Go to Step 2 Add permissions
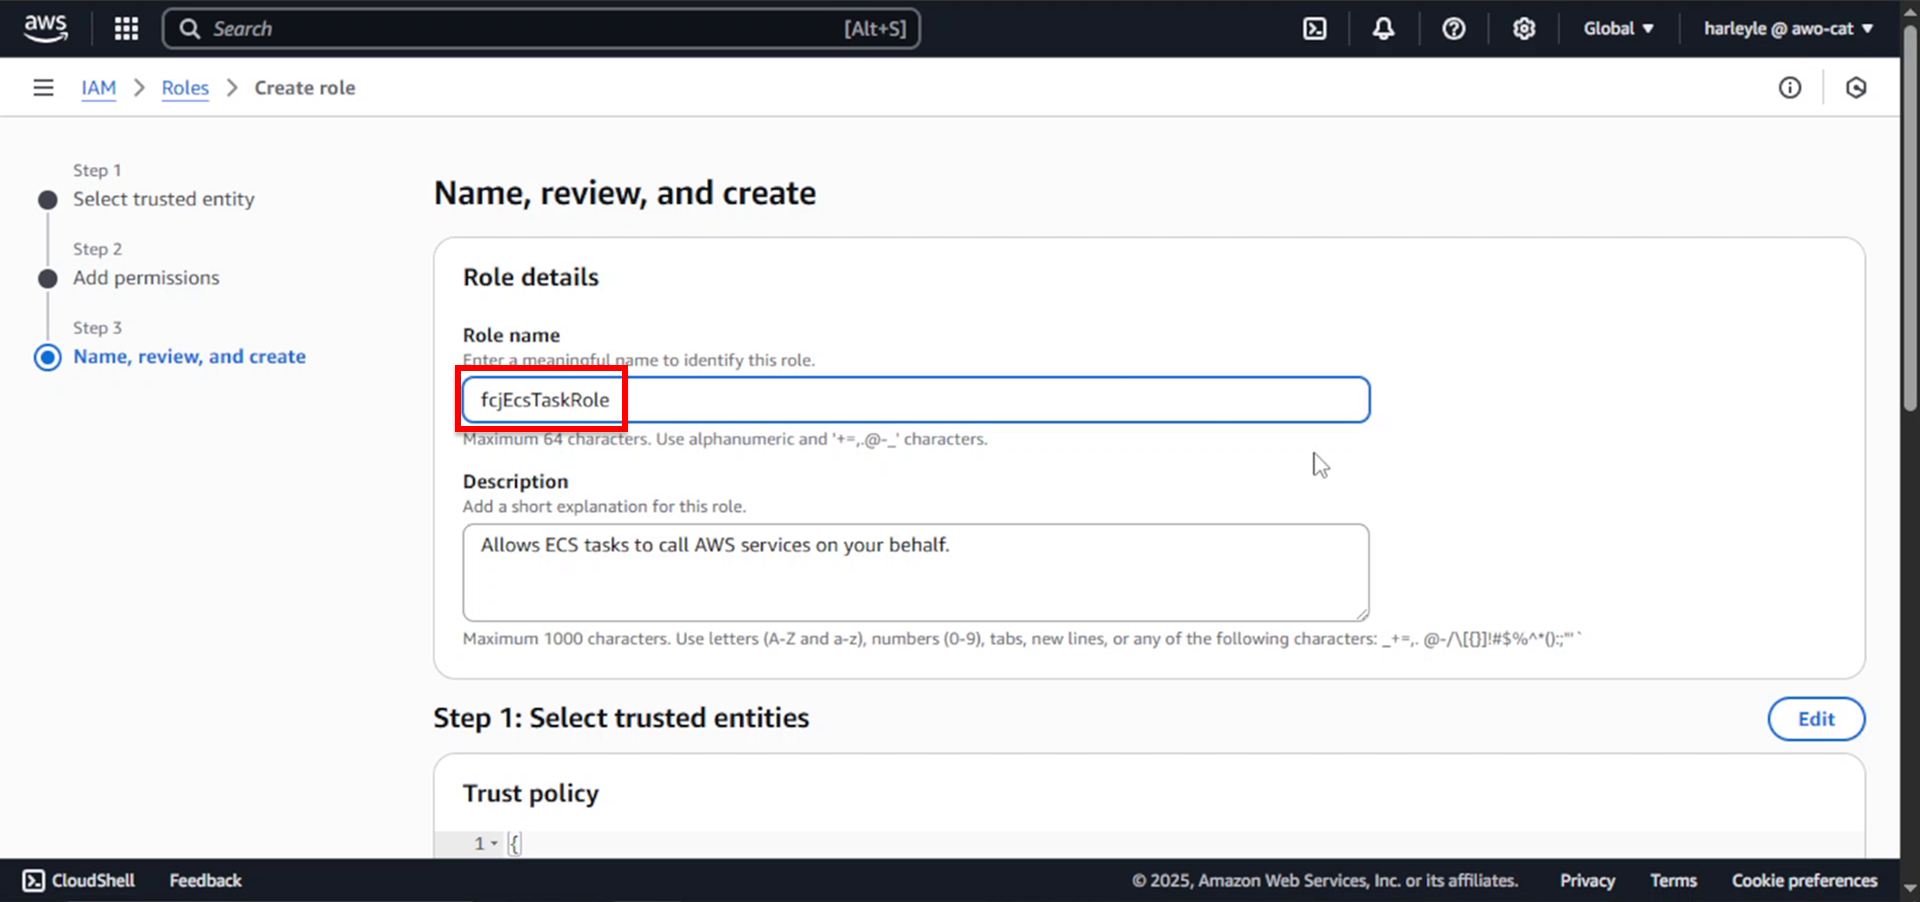Viewport: 1920px width, 902px height. pyautogui.click(x=146, y=278)
